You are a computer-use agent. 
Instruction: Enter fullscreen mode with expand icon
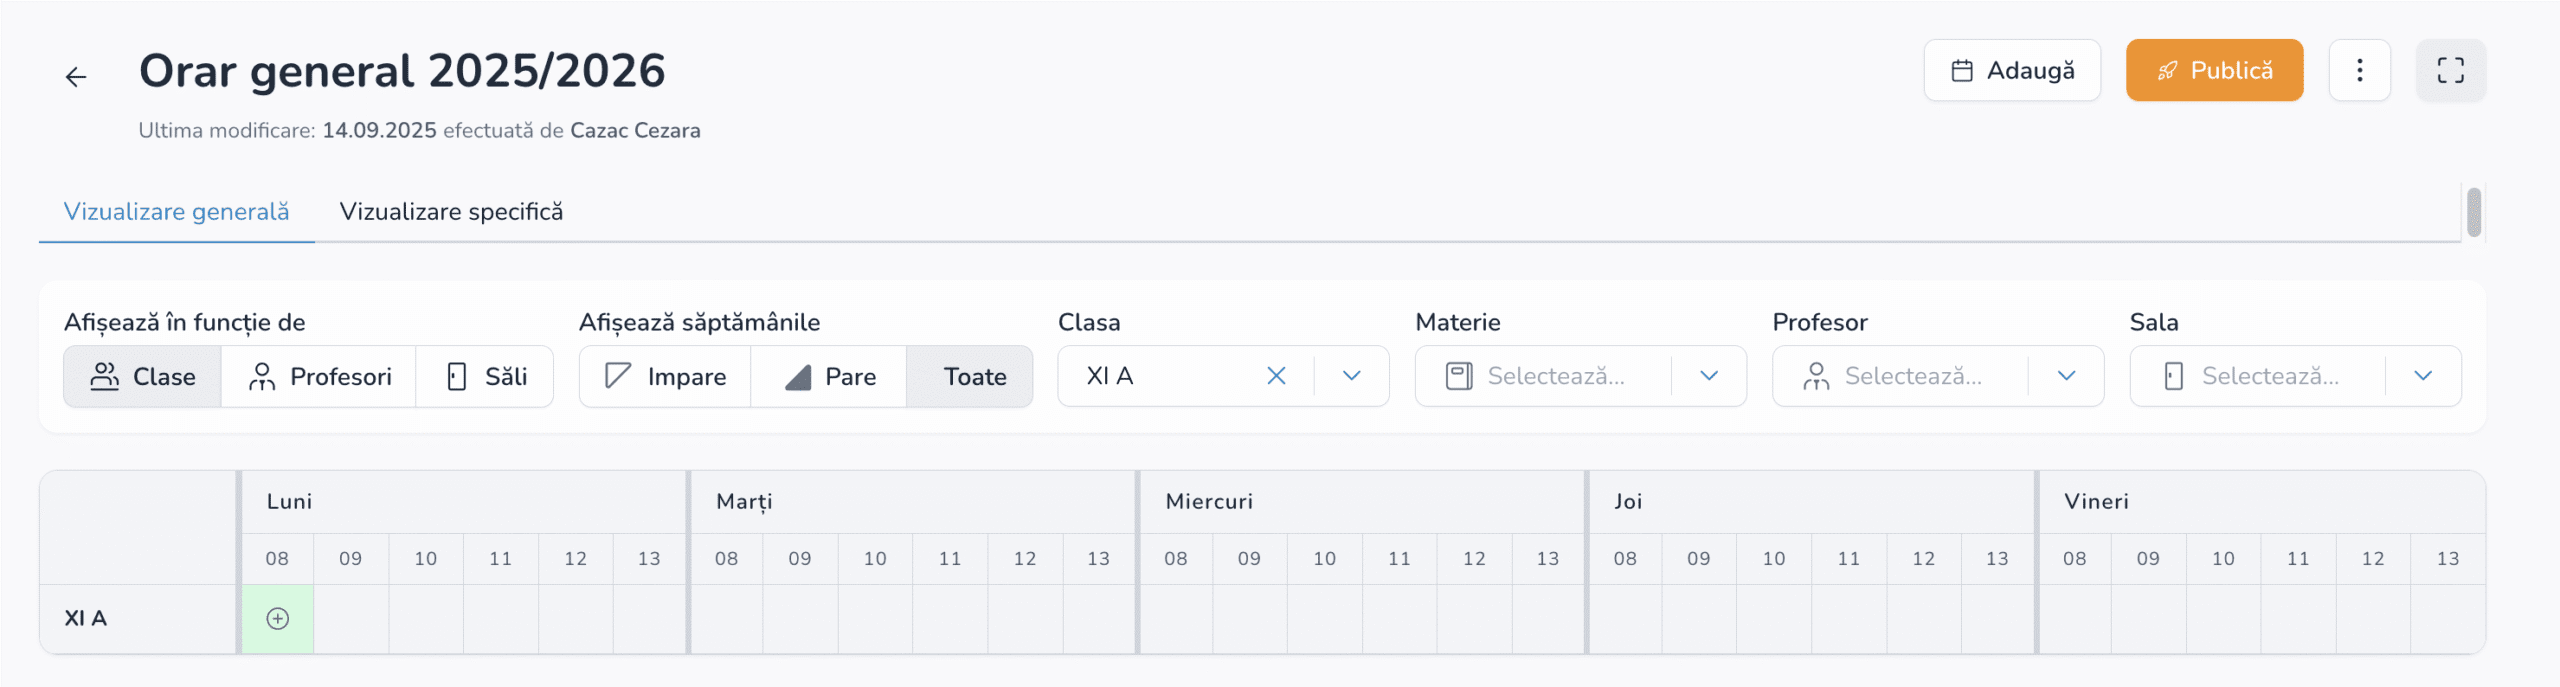(x=2450, y=70)
